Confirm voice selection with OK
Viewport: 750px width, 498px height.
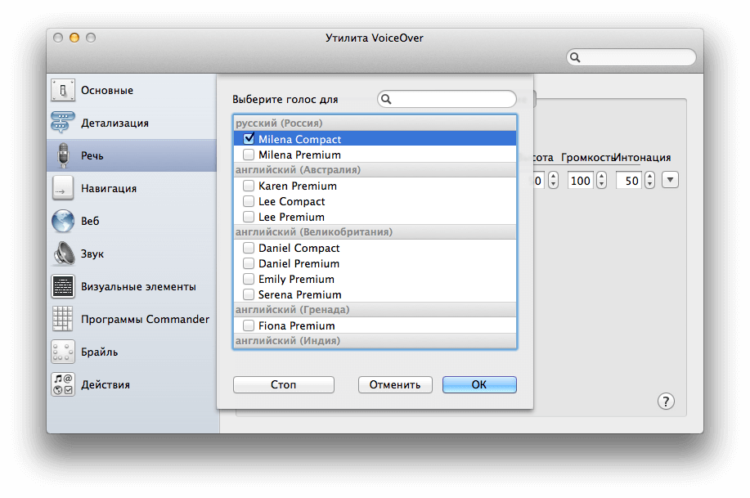(x=479, y=385)
